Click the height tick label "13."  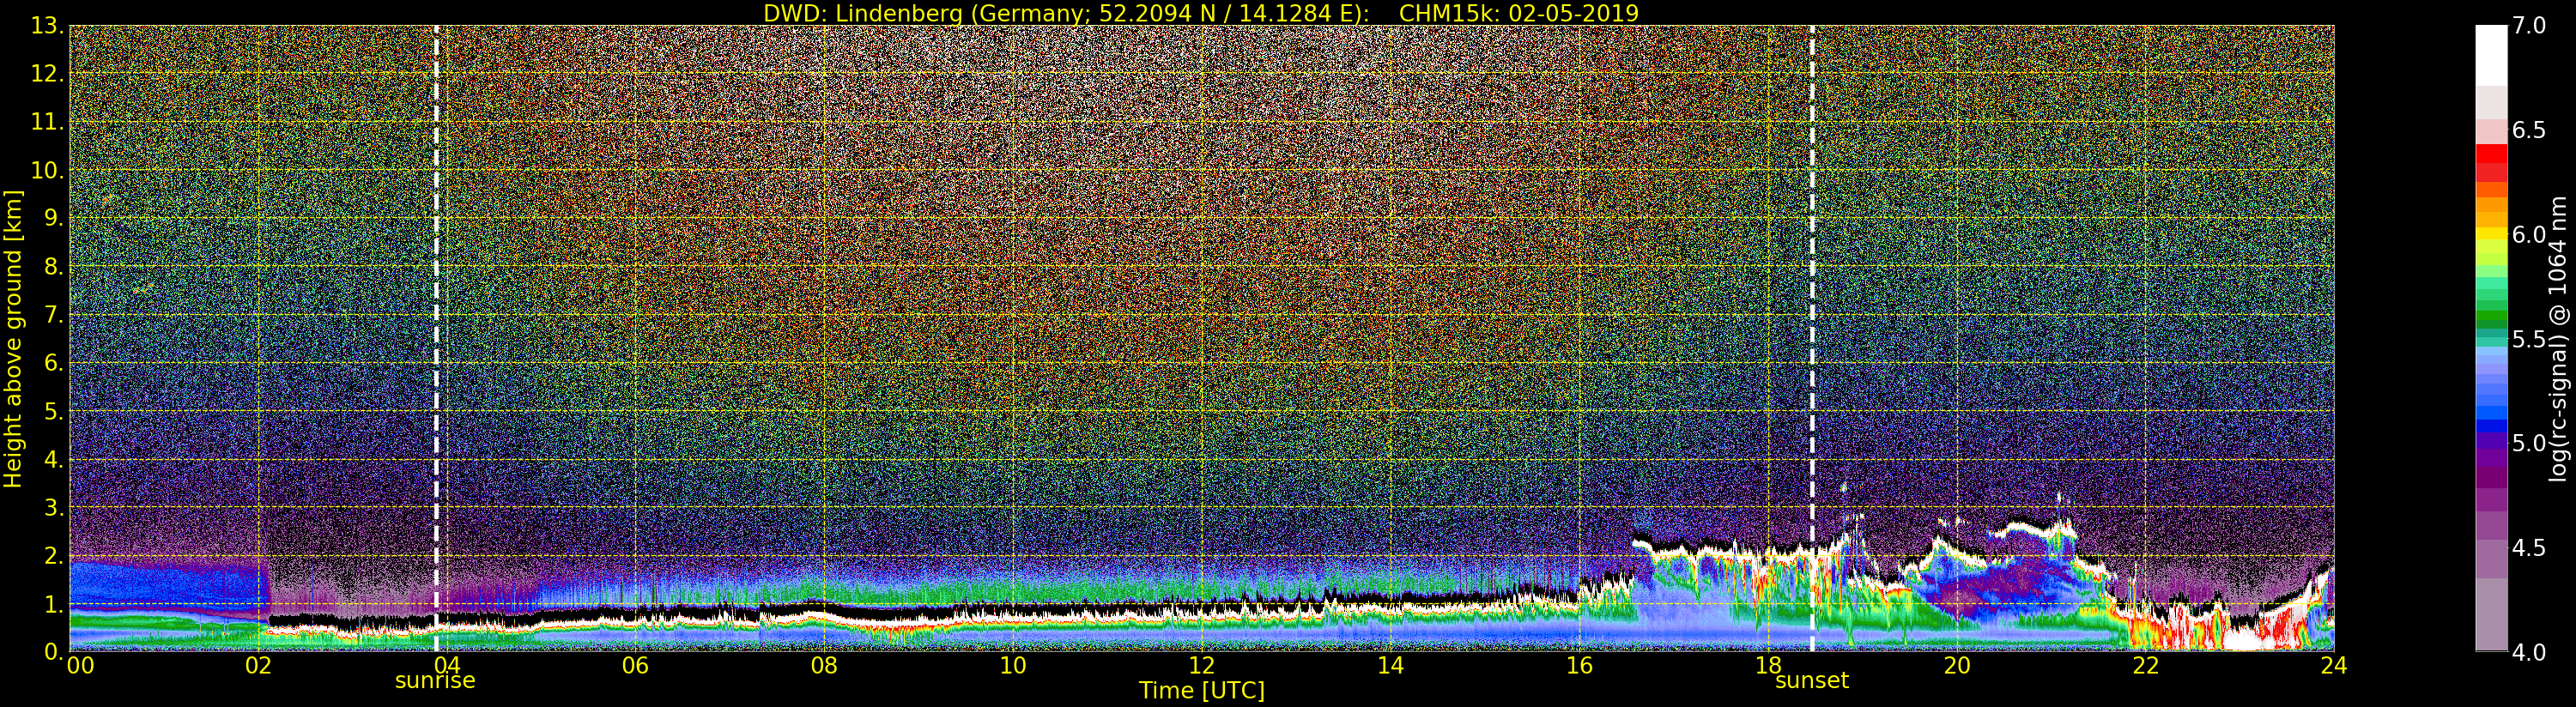(48, 26)
